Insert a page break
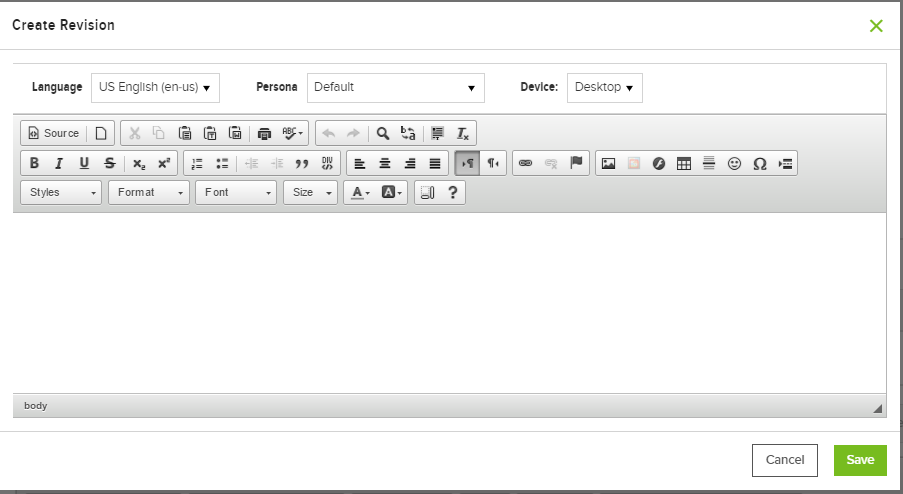The image size is (903, 494). [785, 163]
